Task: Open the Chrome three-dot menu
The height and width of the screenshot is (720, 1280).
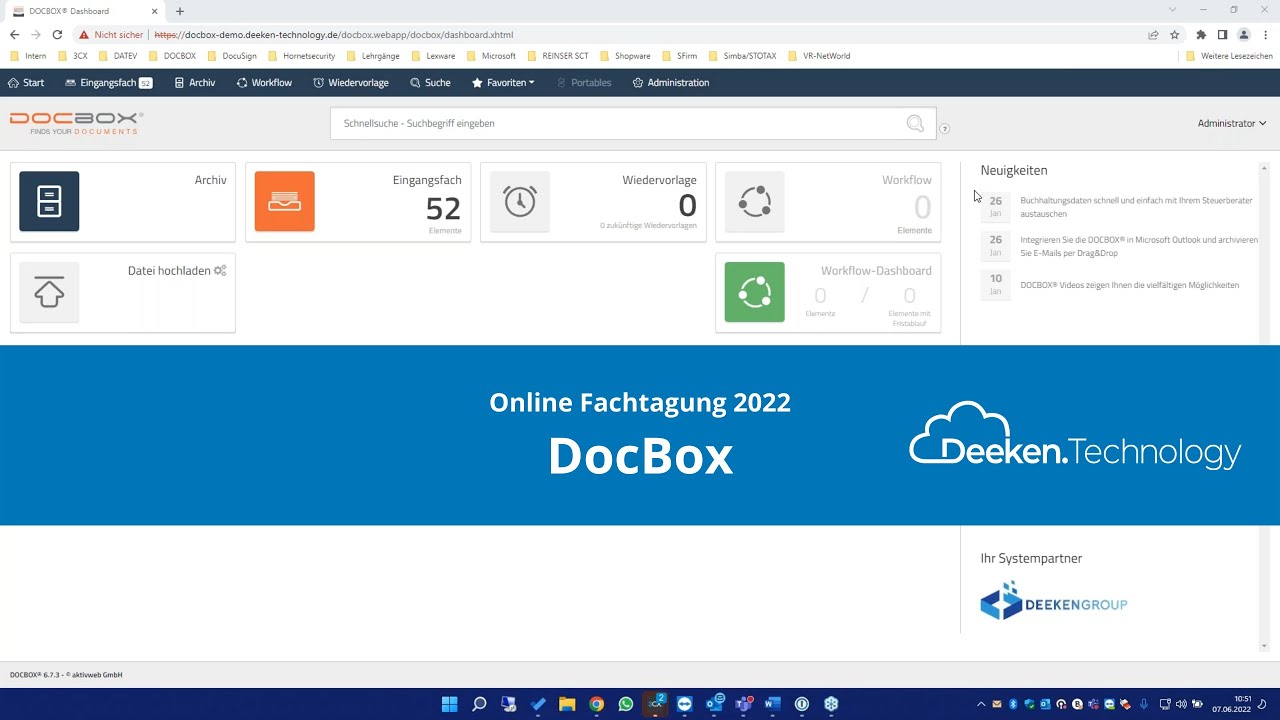Action: coord(1266,34)
